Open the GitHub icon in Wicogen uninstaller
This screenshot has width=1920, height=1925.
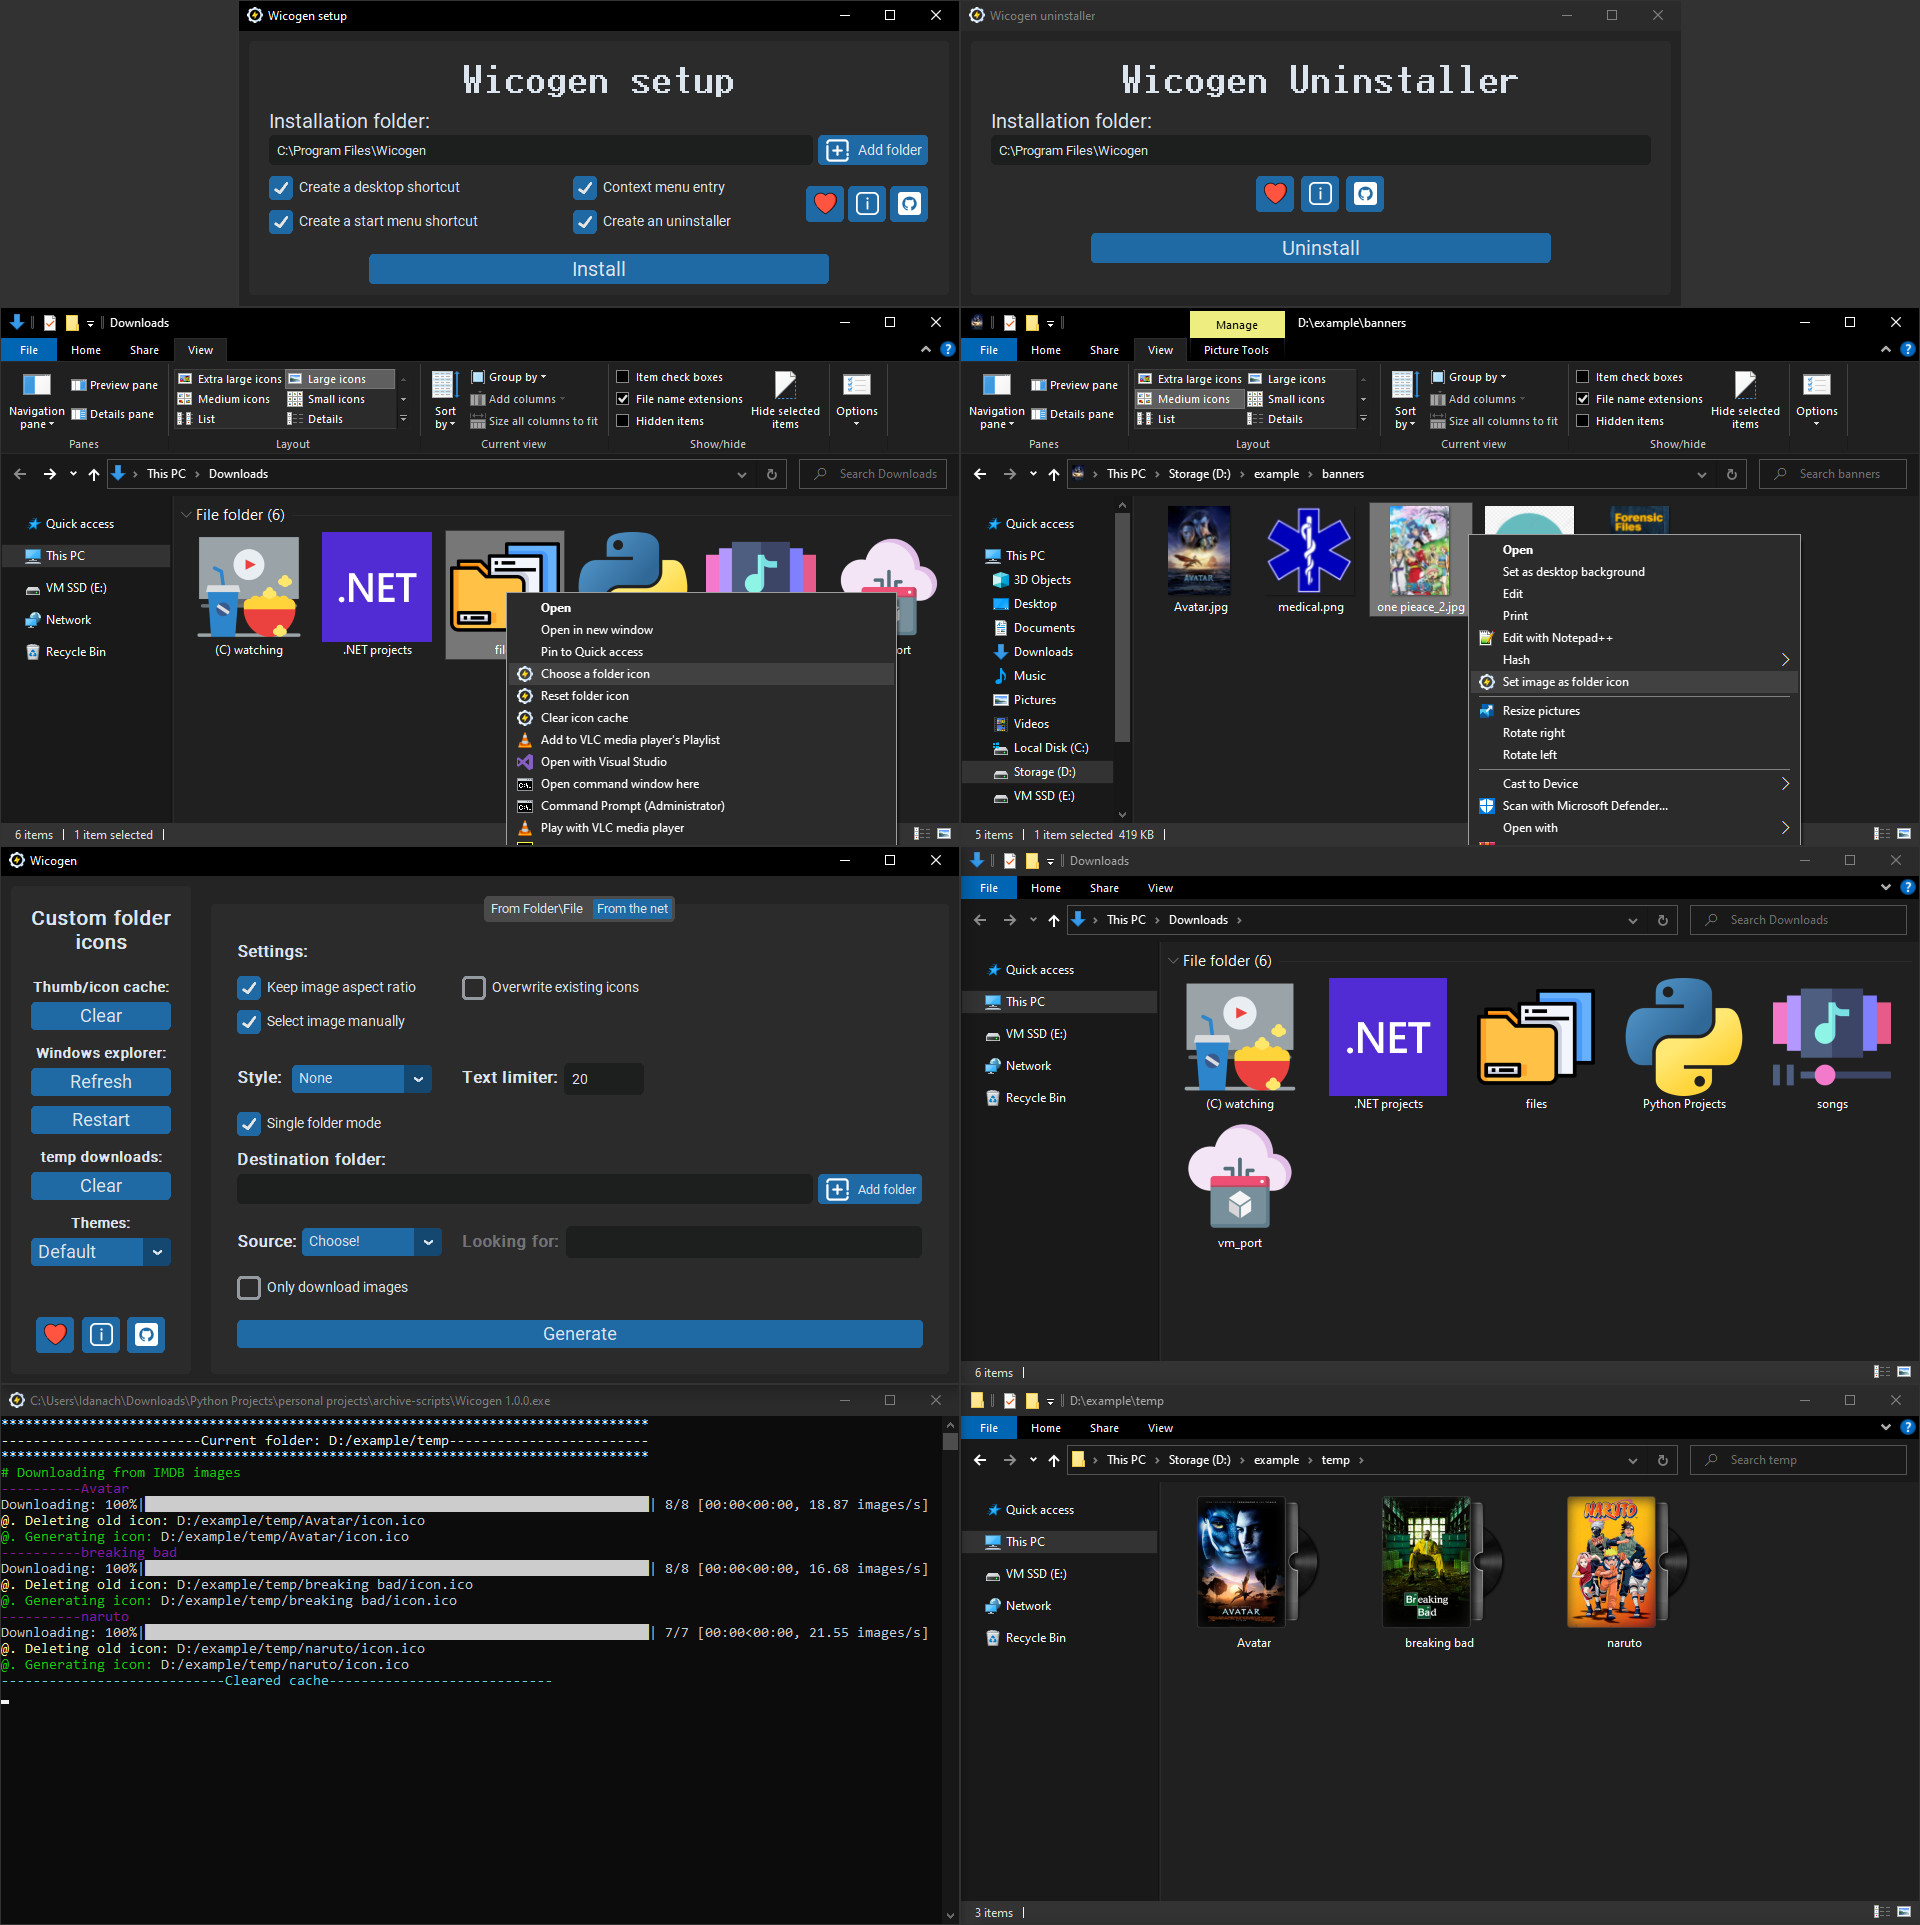[1365, 193]
